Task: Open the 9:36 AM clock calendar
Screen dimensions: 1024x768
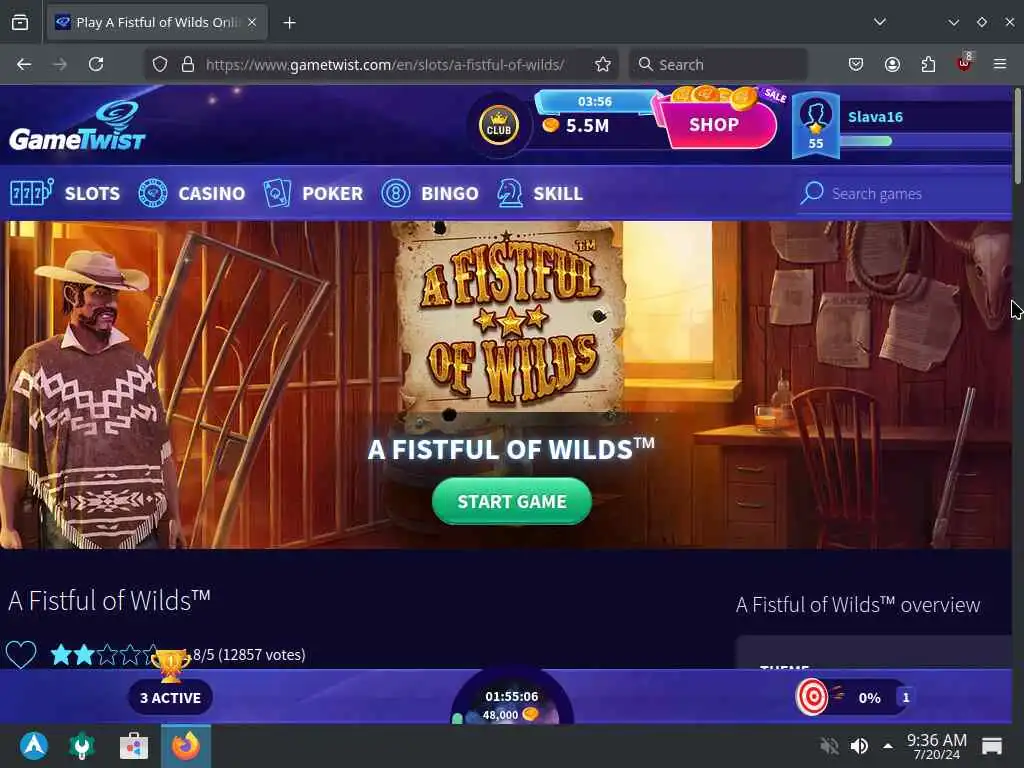Action: [x=936, y=746]
